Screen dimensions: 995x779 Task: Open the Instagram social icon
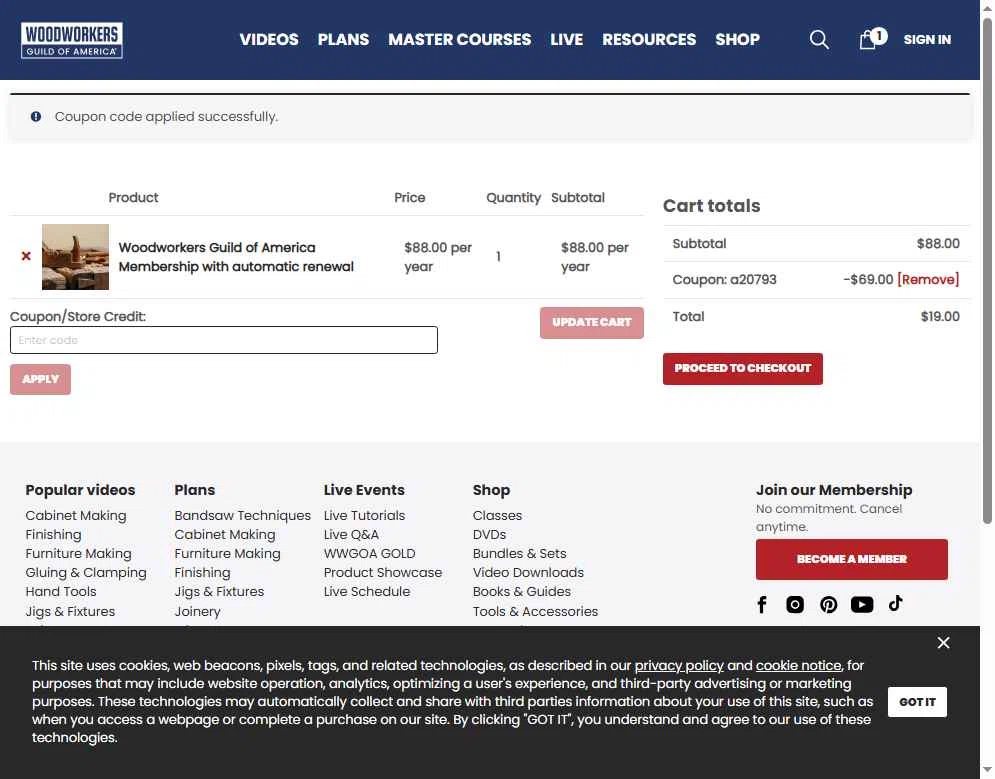click(795, 605)
